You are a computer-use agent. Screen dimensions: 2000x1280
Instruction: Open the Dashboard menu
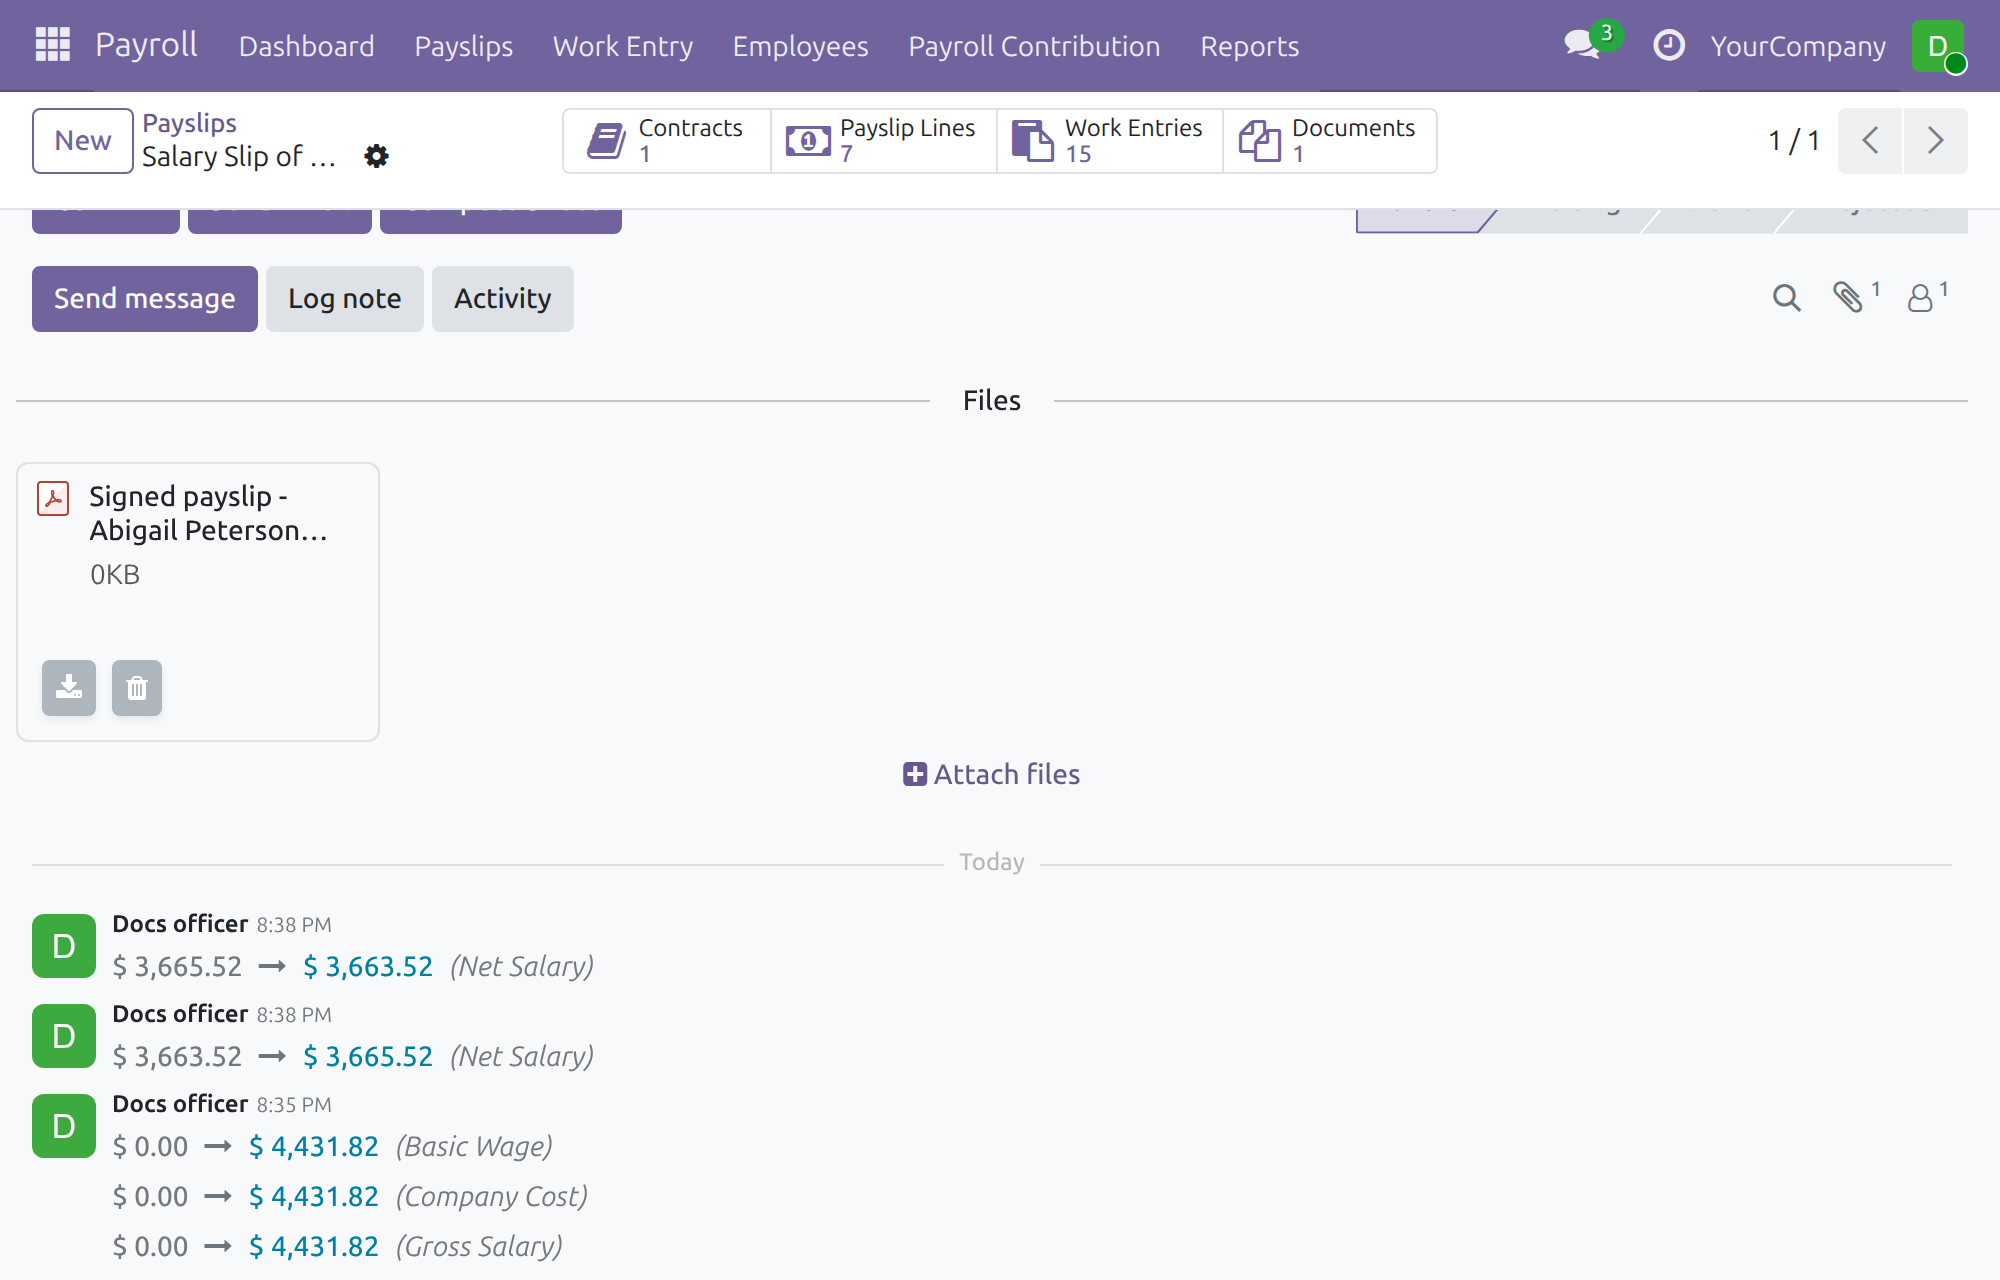[x=307, y=46]
